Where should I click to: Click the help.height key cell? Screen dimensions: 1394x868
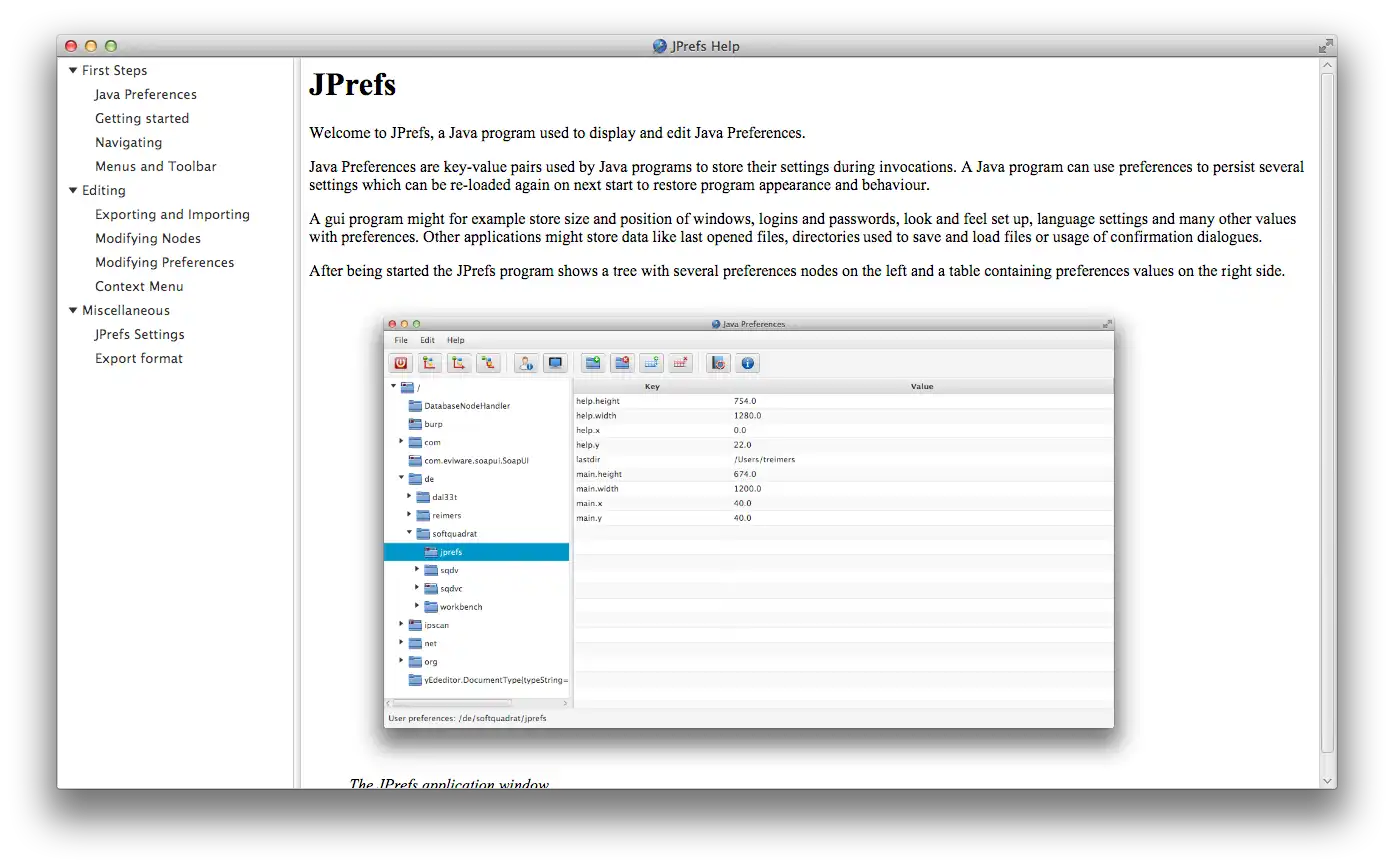[x=598, y=401]
